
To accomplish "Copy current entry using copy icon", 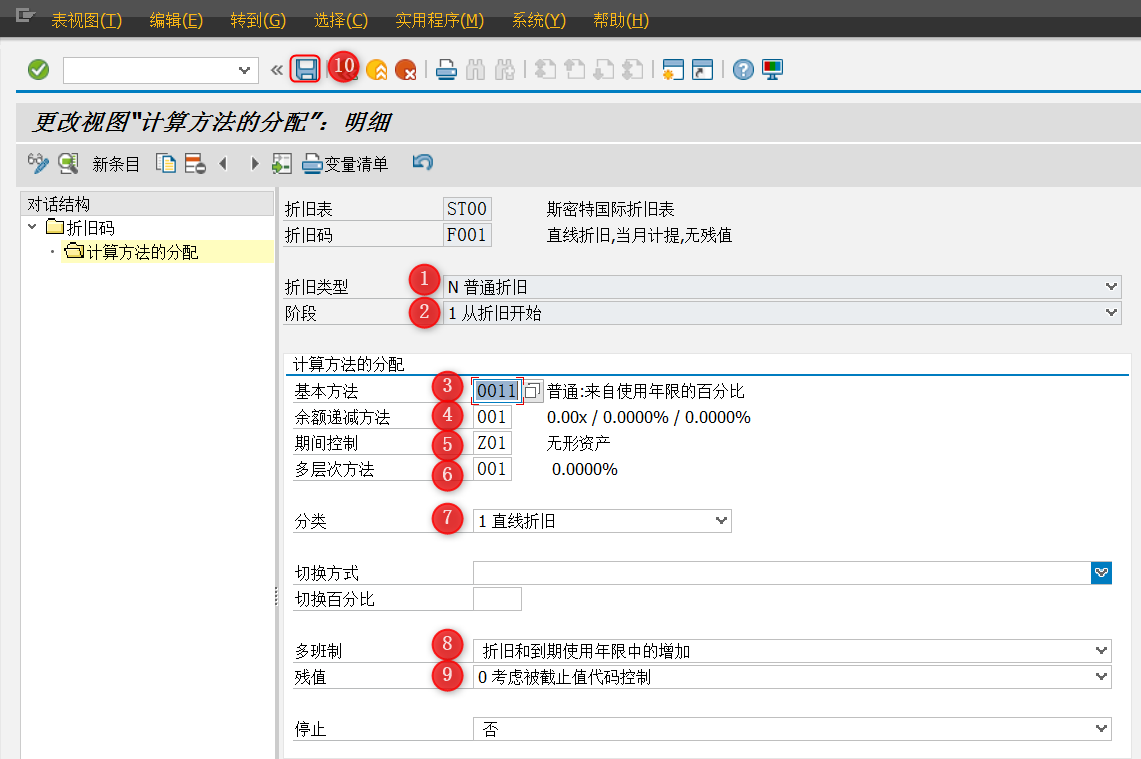I will click(x=166, y=163).
